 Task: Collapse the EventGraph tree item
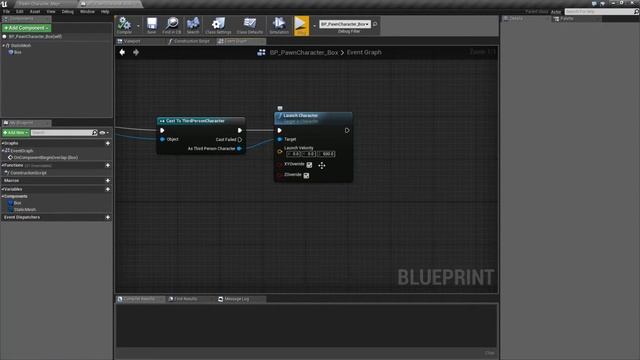tap(3, 151)
